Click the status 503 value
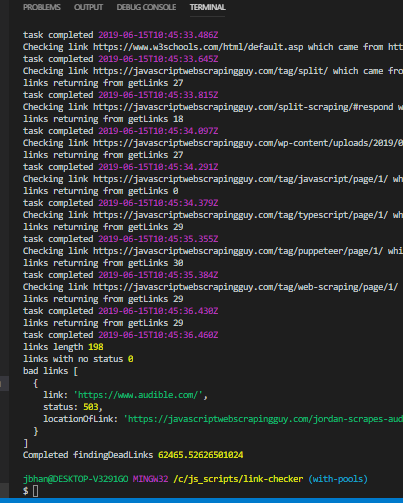403x503 pixels. tap(91, 407)
